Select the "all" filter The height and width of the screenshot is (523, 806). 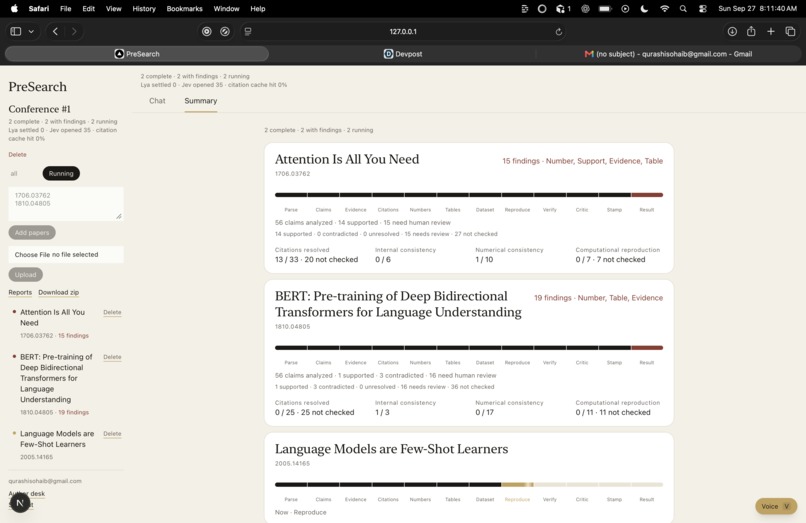pyautogui.click(x=14, y=173)
